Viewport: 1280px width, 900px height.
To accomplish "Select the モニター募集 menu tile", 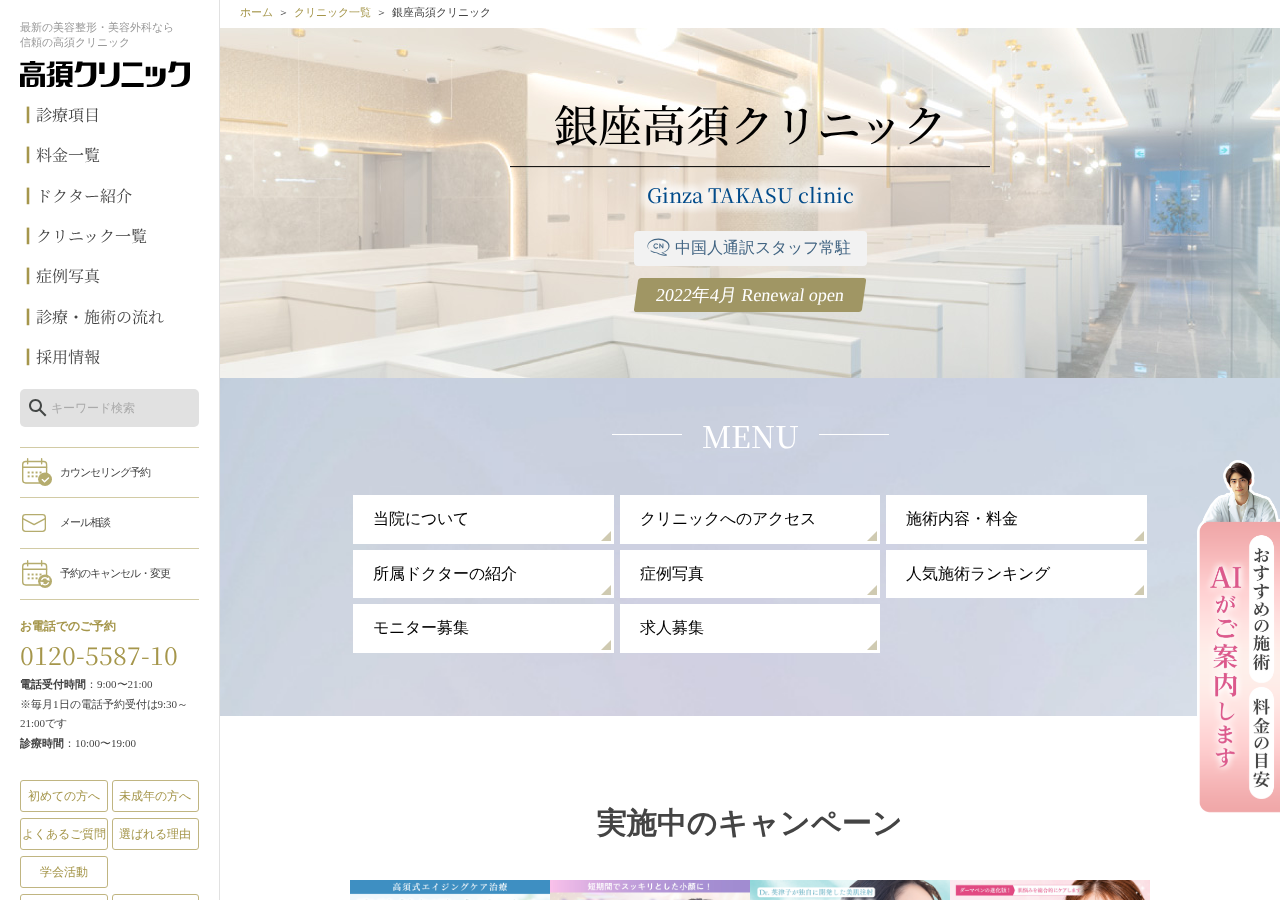I will point(483,628).
